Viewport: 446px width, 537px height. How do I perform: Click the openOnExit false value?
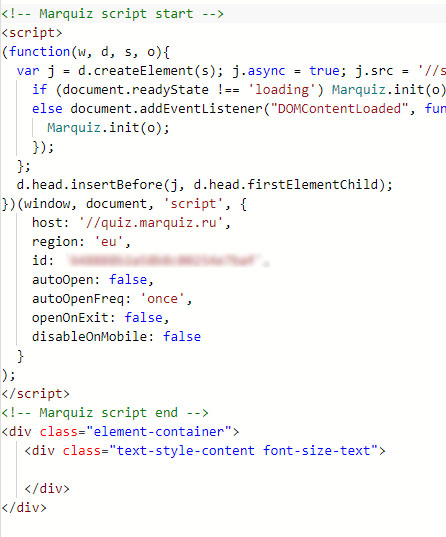pos(143,318)
